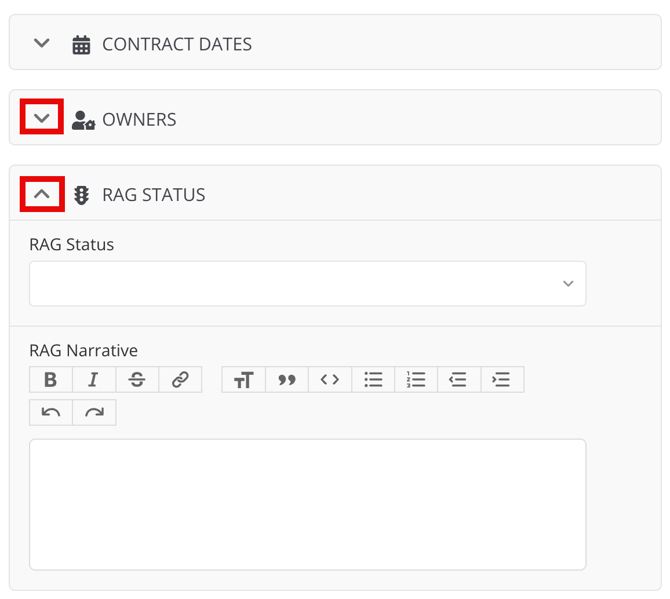Collapse the RAG Status section

[x=41, y=194]
